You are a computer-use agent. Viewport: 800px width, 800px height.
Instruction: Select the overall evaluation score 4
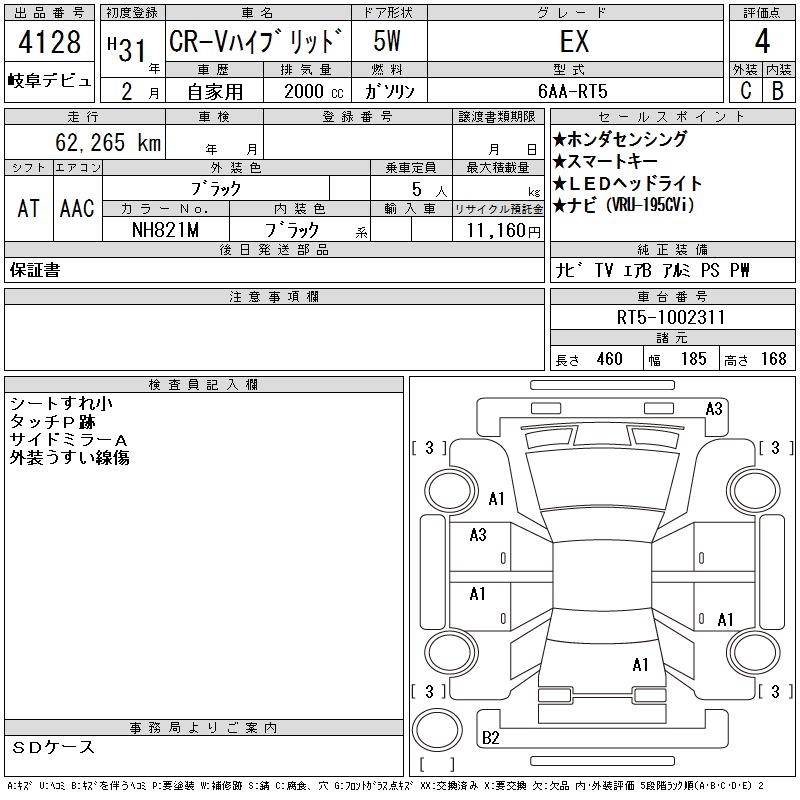tap(761, 42)
